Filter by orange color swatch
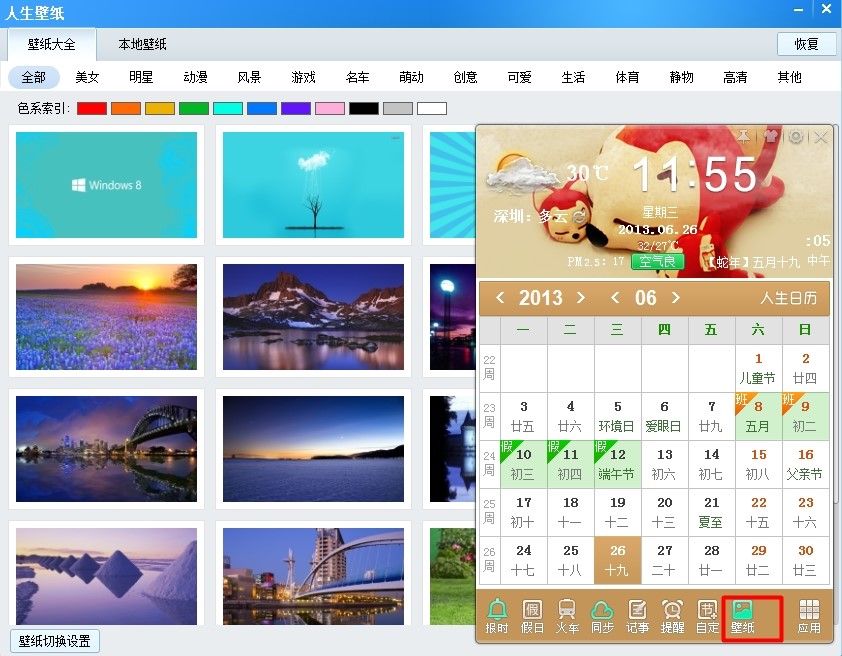 (x=126, y=108)
